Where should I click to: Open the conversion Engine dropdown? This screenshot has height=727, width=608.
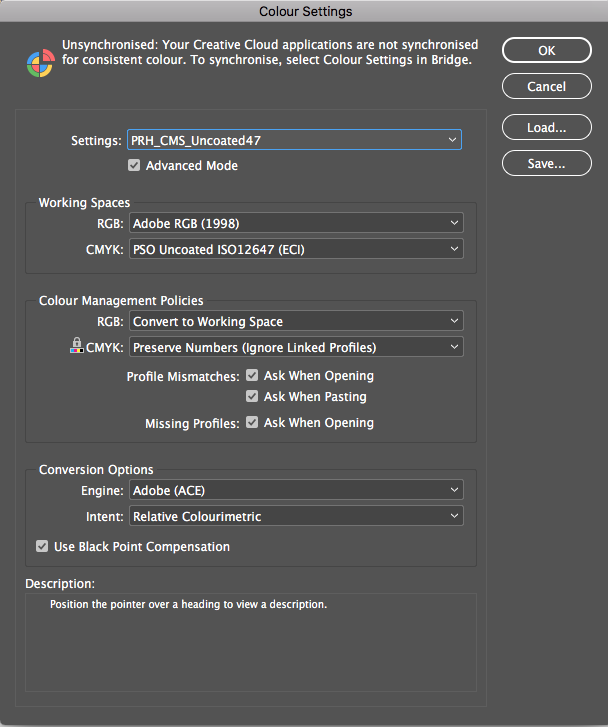pyautogui.click(x=296, y=490)
